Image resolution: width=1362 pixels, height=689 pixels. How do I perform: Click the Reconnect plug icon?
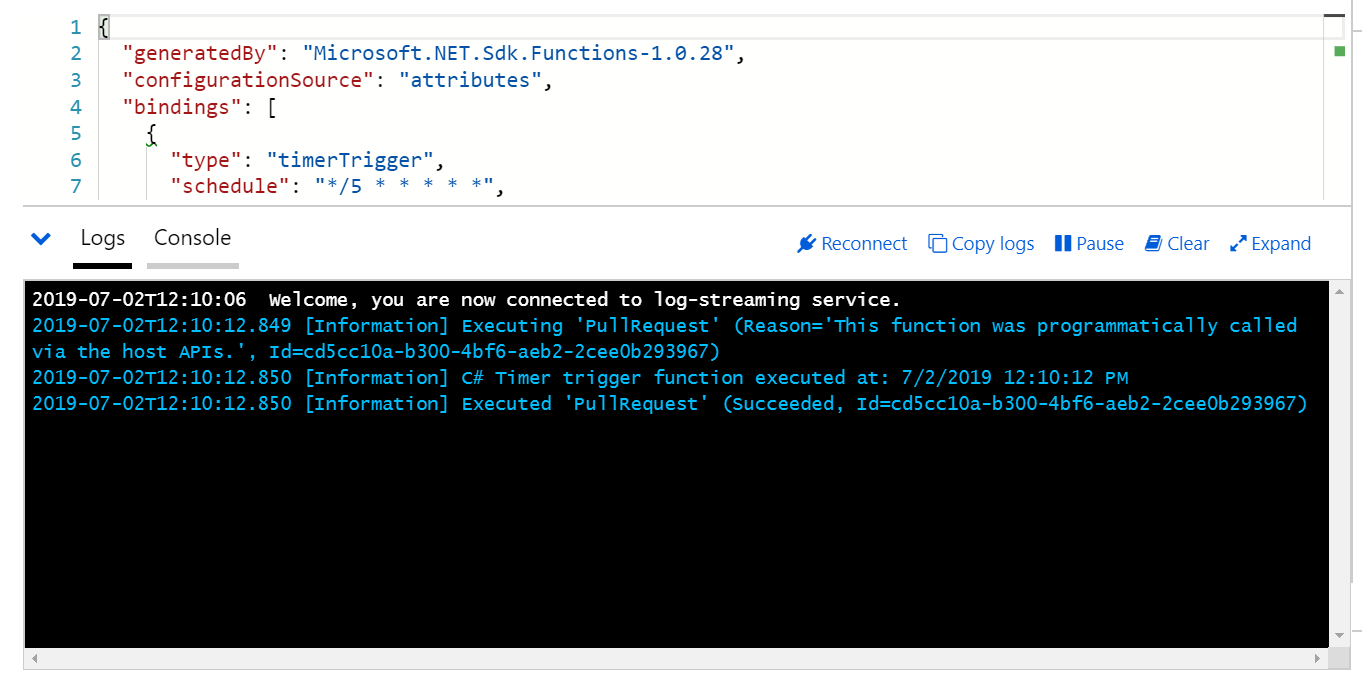[x=806, y=243]
